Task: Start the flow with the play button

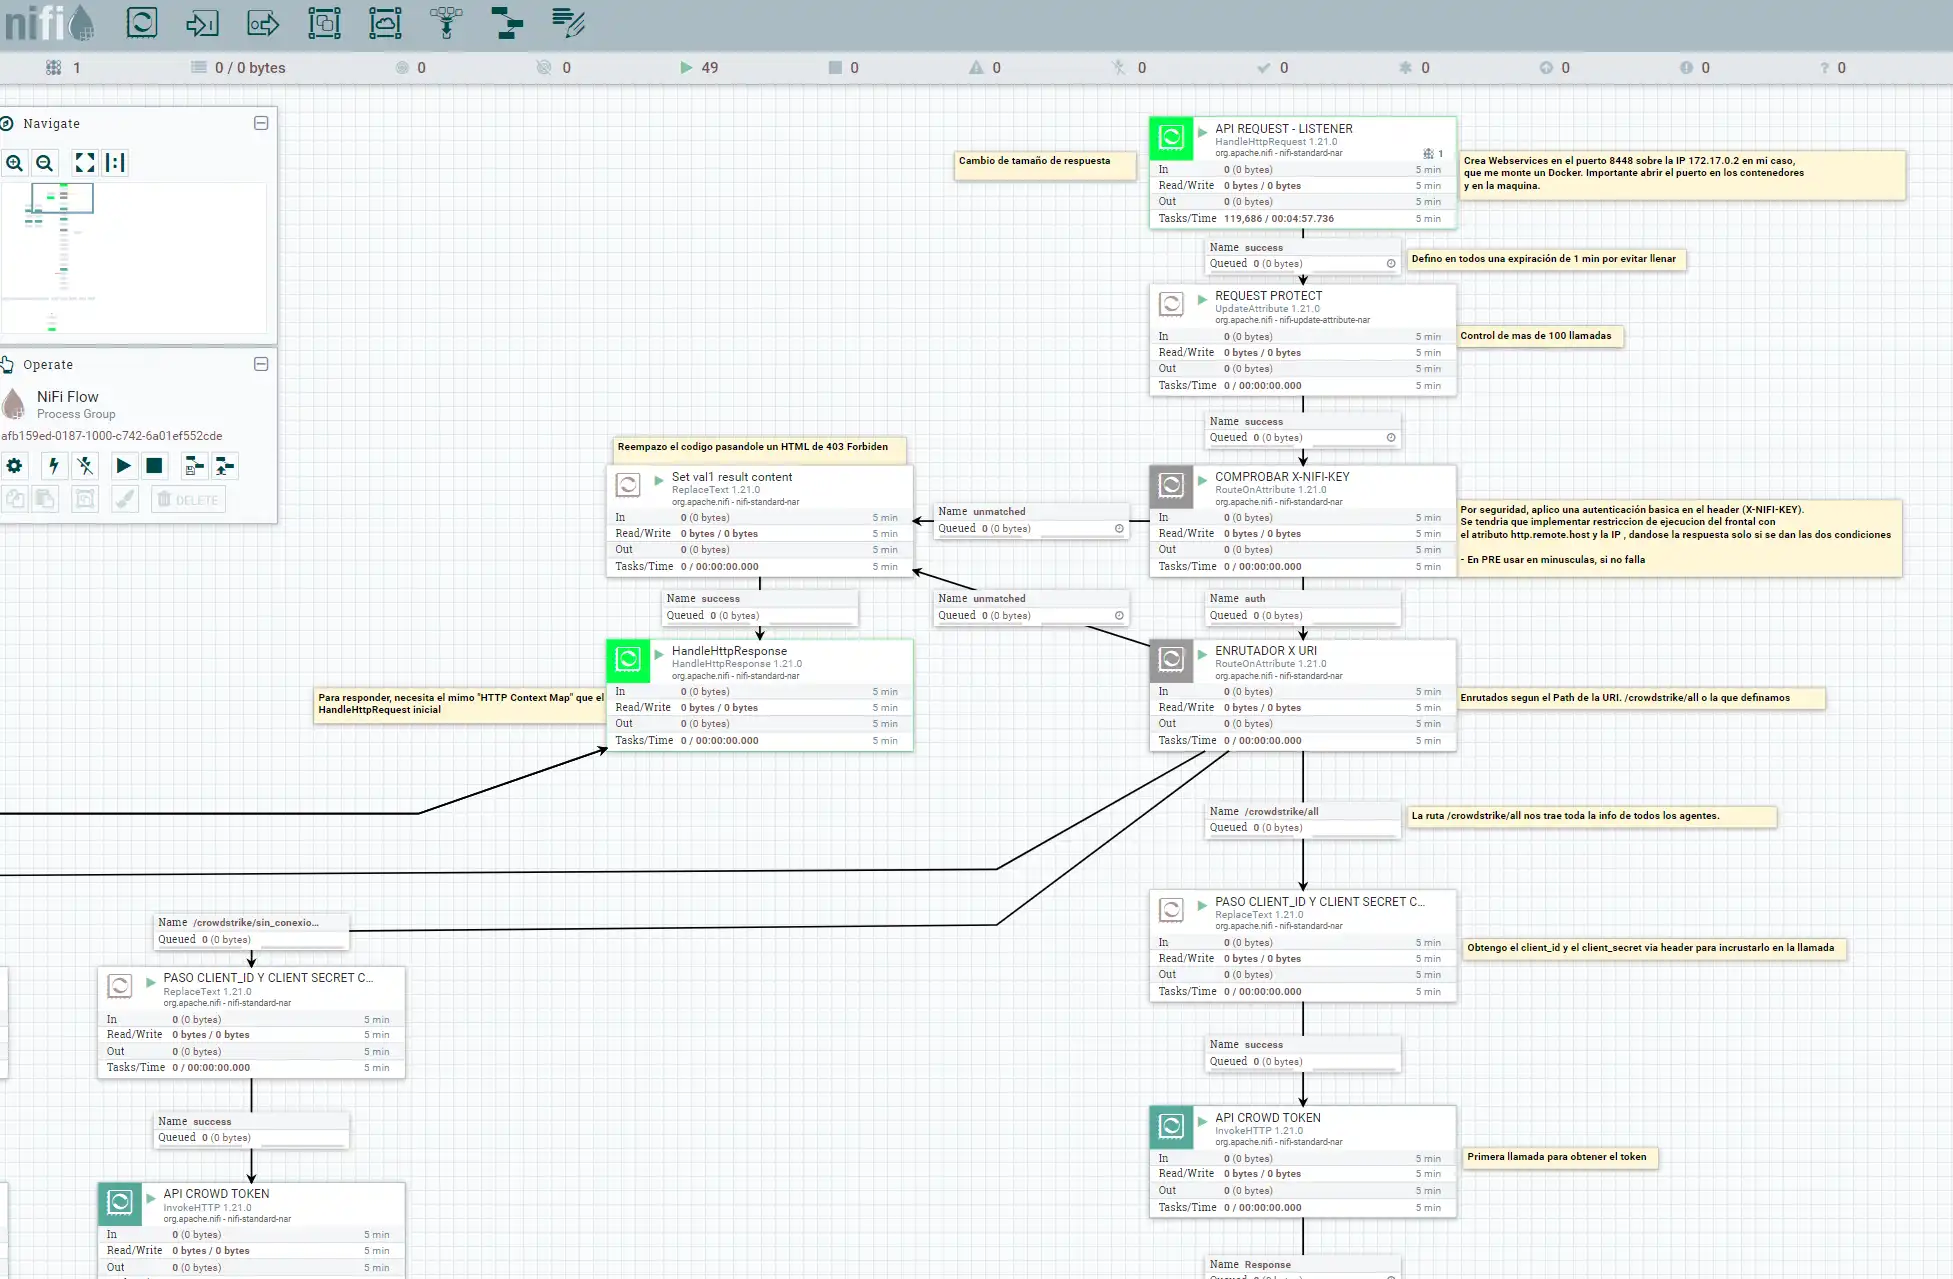Action: [x=123, y=465]
